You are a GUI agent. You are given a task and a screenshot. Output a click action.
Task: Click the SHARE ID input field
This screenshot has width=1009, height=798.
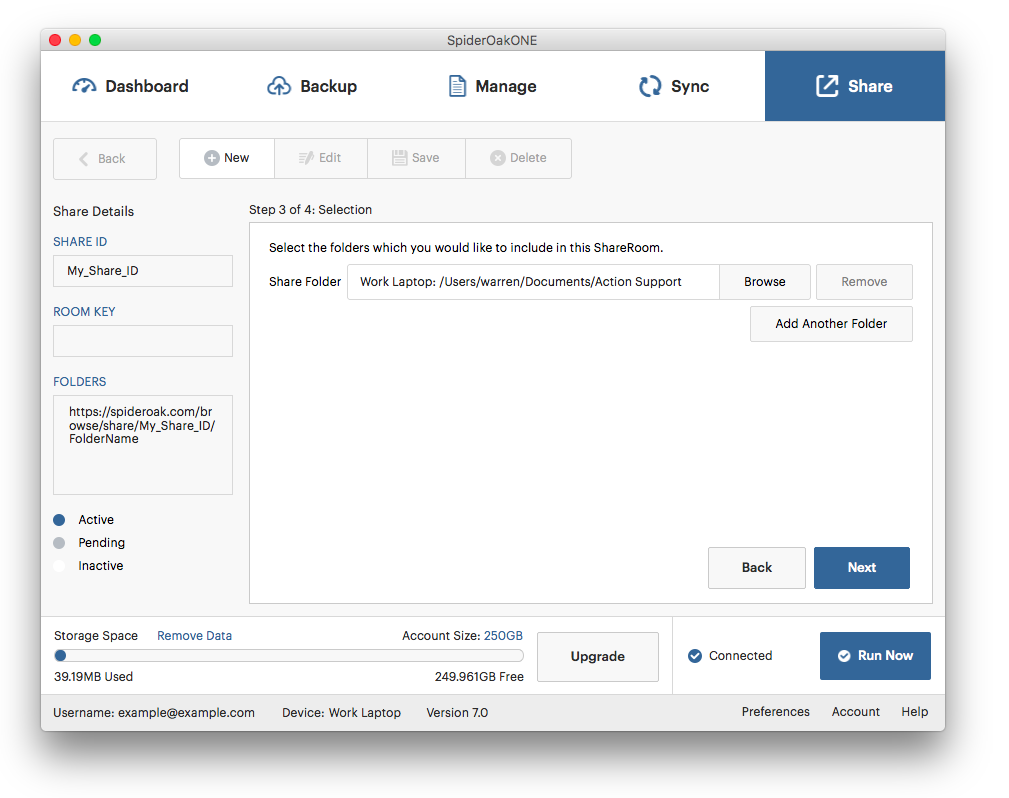coord(143,271)
